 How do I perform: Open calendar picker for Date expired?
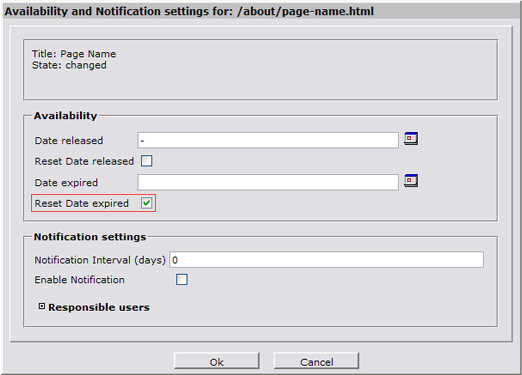411,180
